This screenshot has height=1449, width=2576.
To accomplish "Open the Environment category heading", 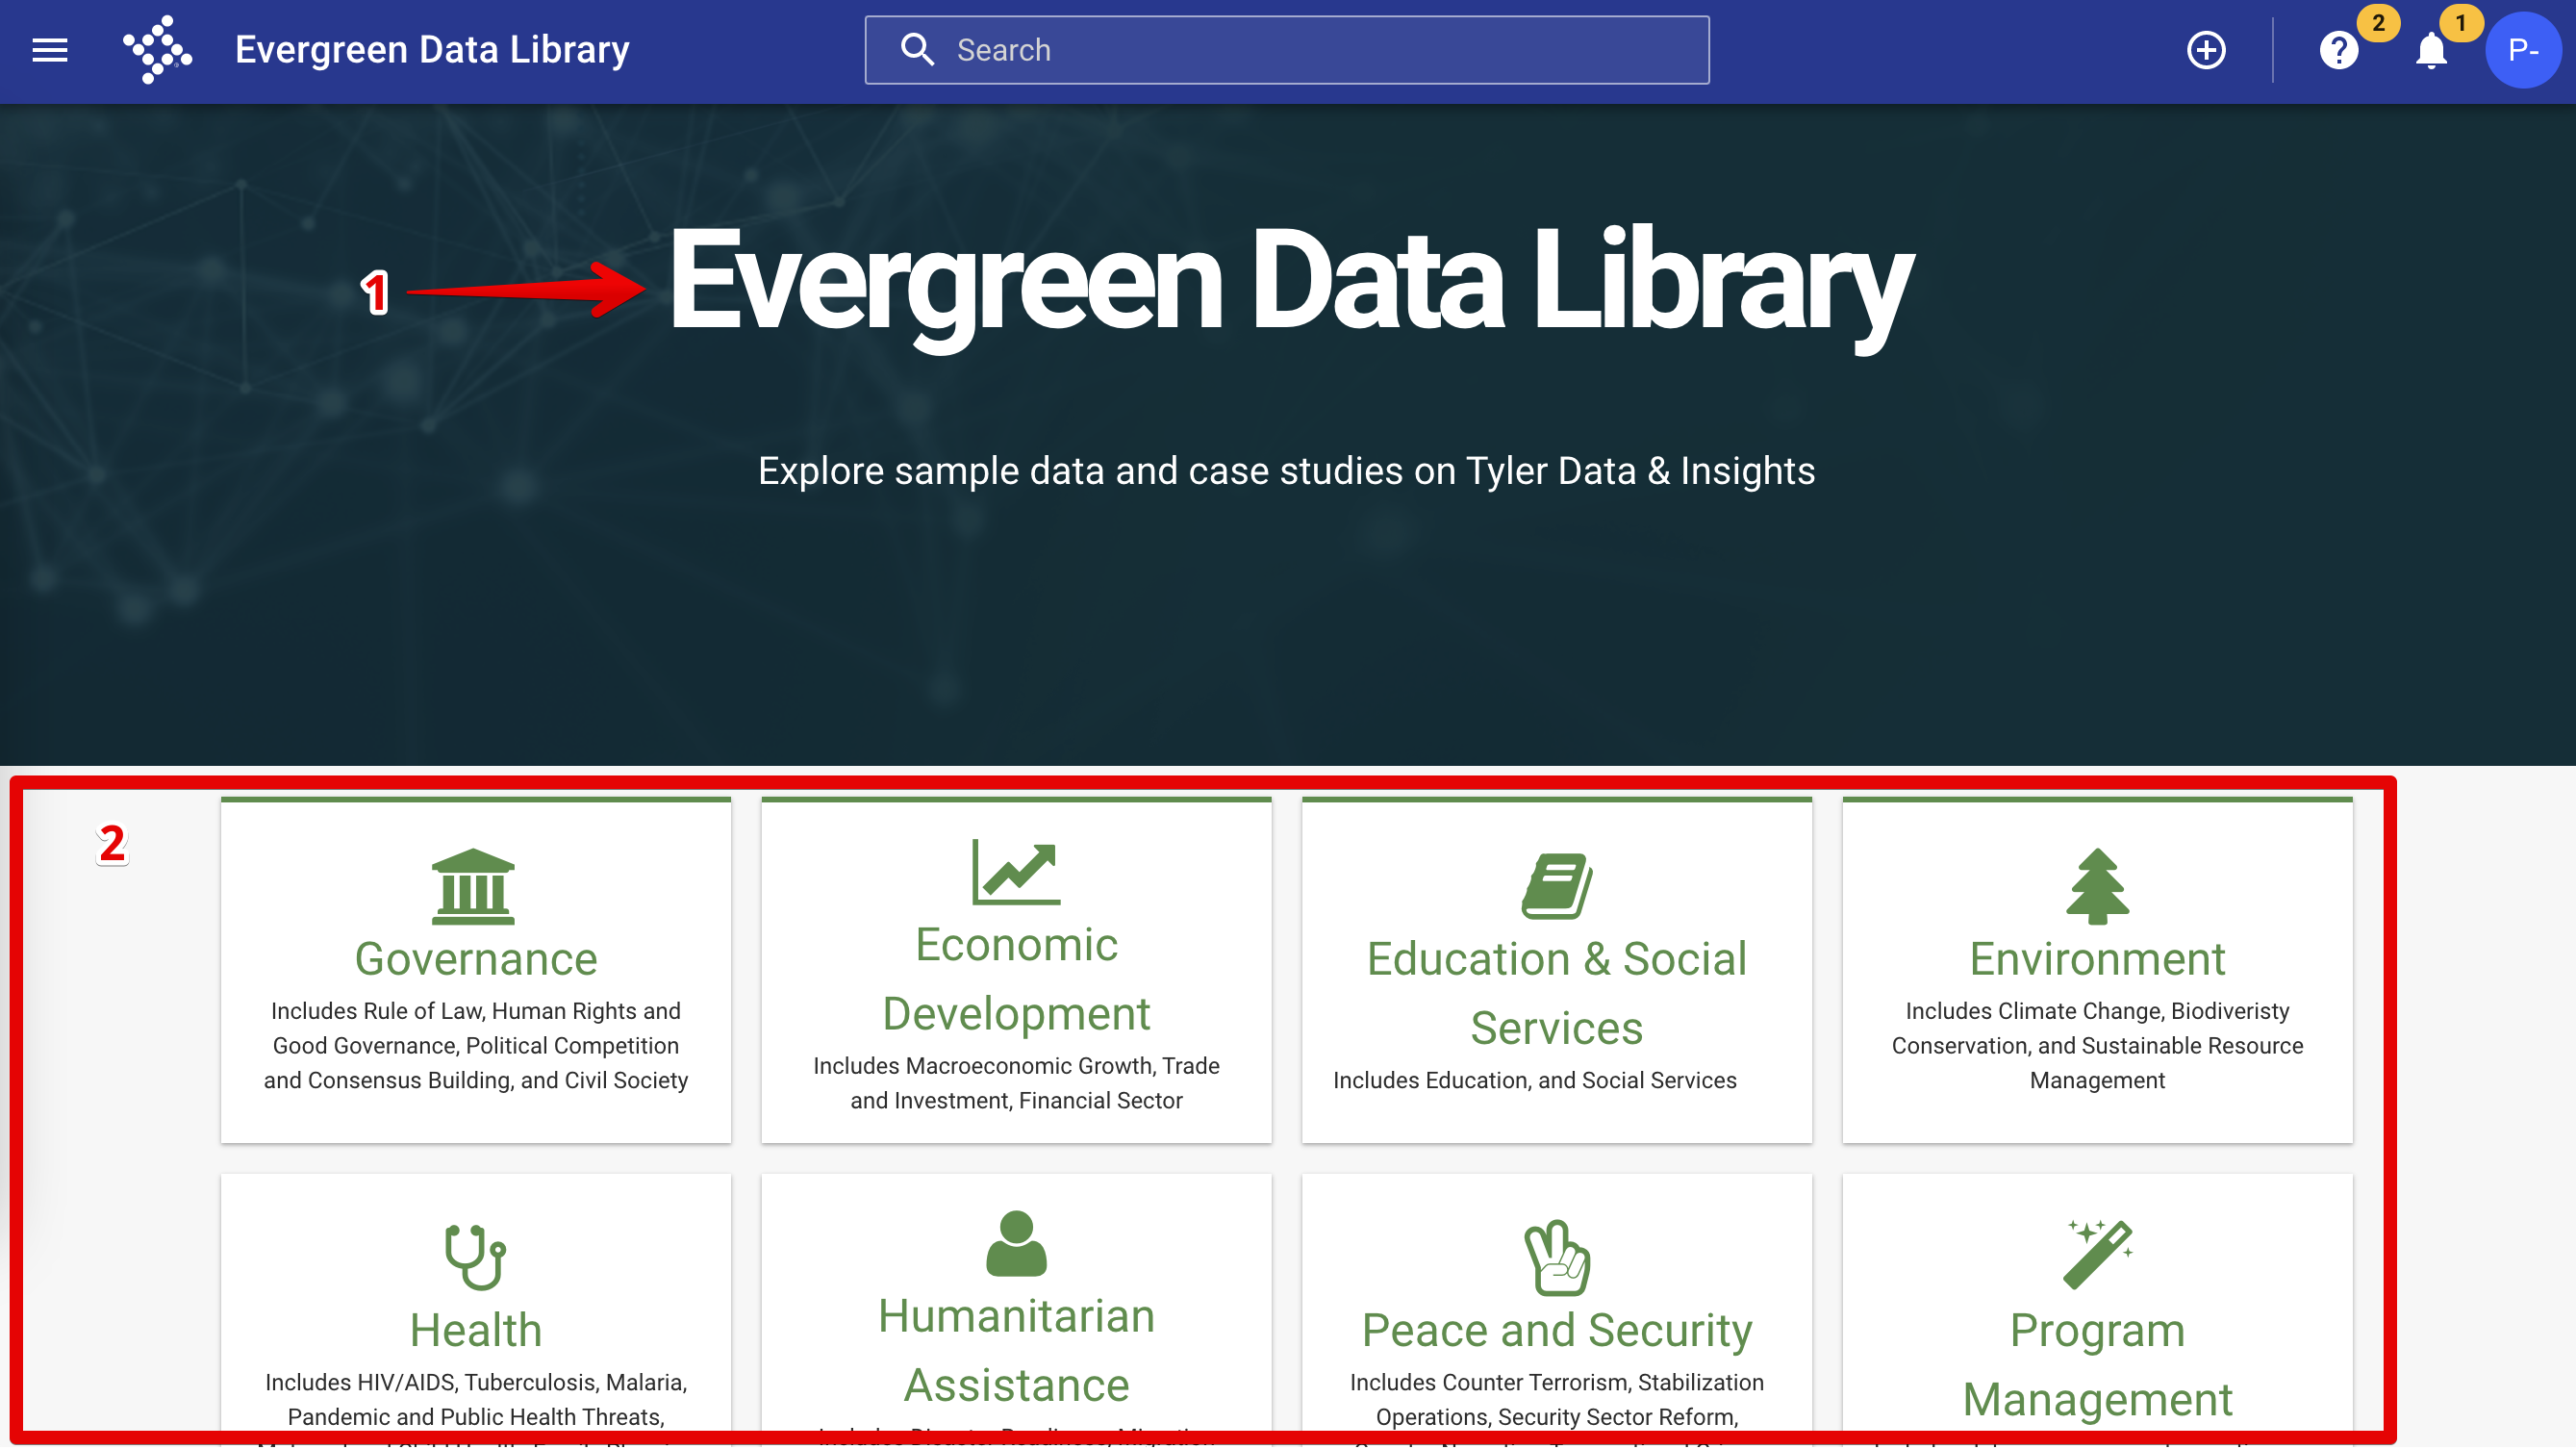I will [2098, 959].
